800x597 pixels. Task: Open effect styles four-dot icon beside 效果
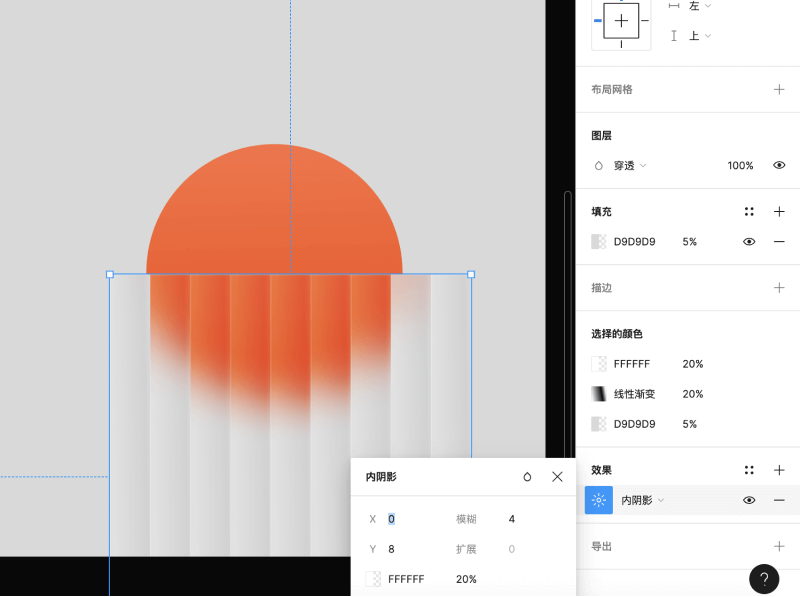tap(749, 469)
